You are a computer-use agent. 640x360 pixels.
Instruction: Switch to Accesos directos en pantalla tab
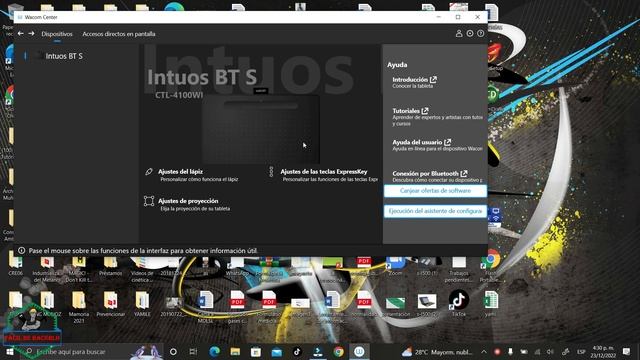pyautogui.click(x=119, y=34)
